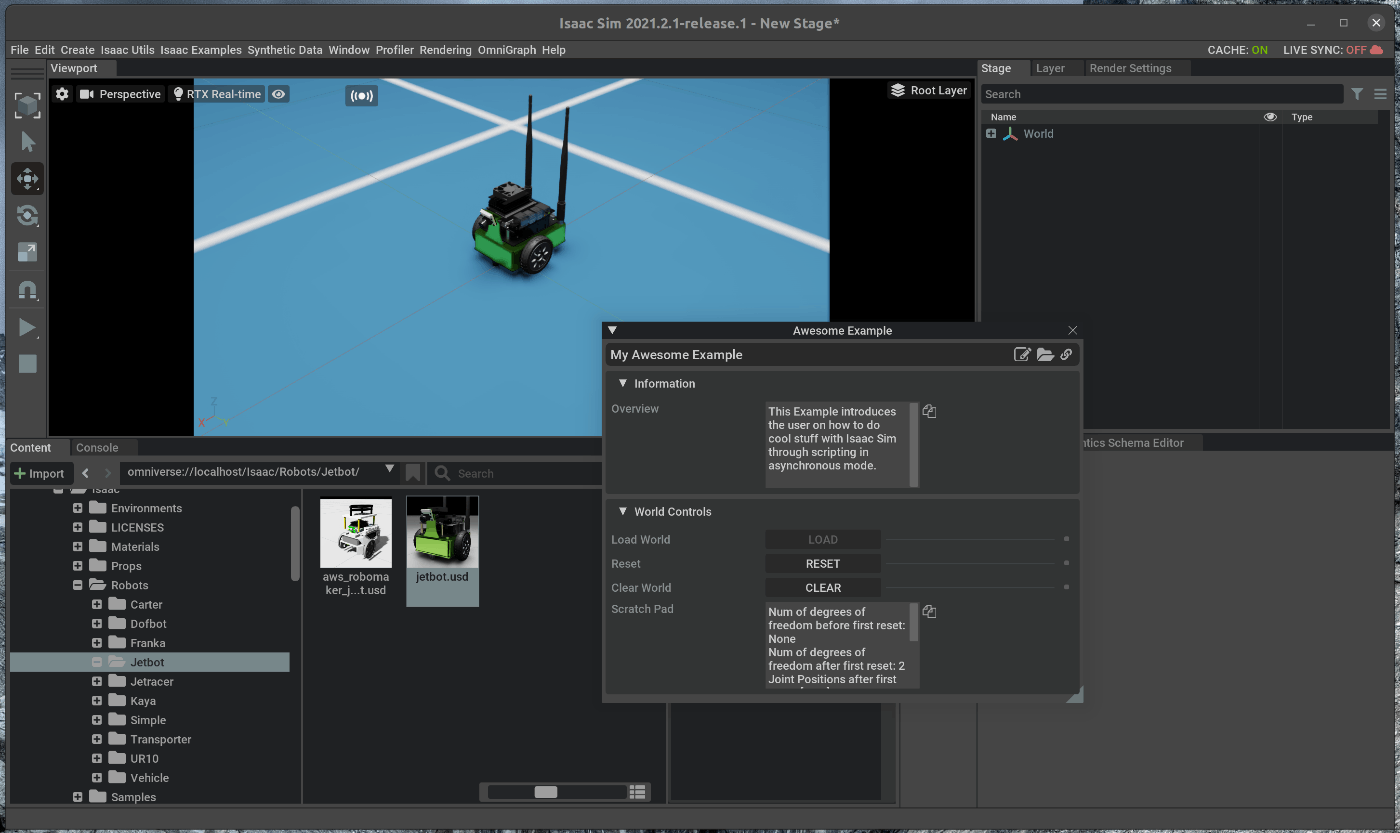Open viewport visibility eye menu

279,94
